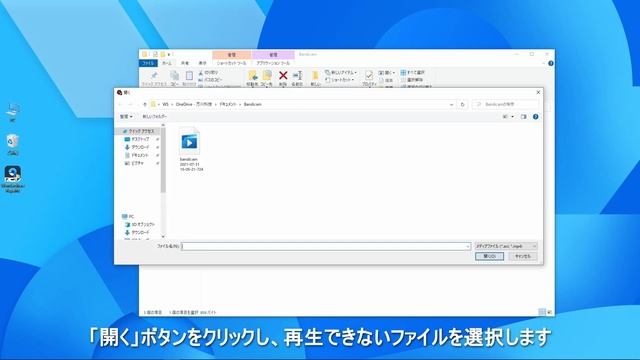
Task: Open the Recycle Bin on desktop
Action: point(13,144)
